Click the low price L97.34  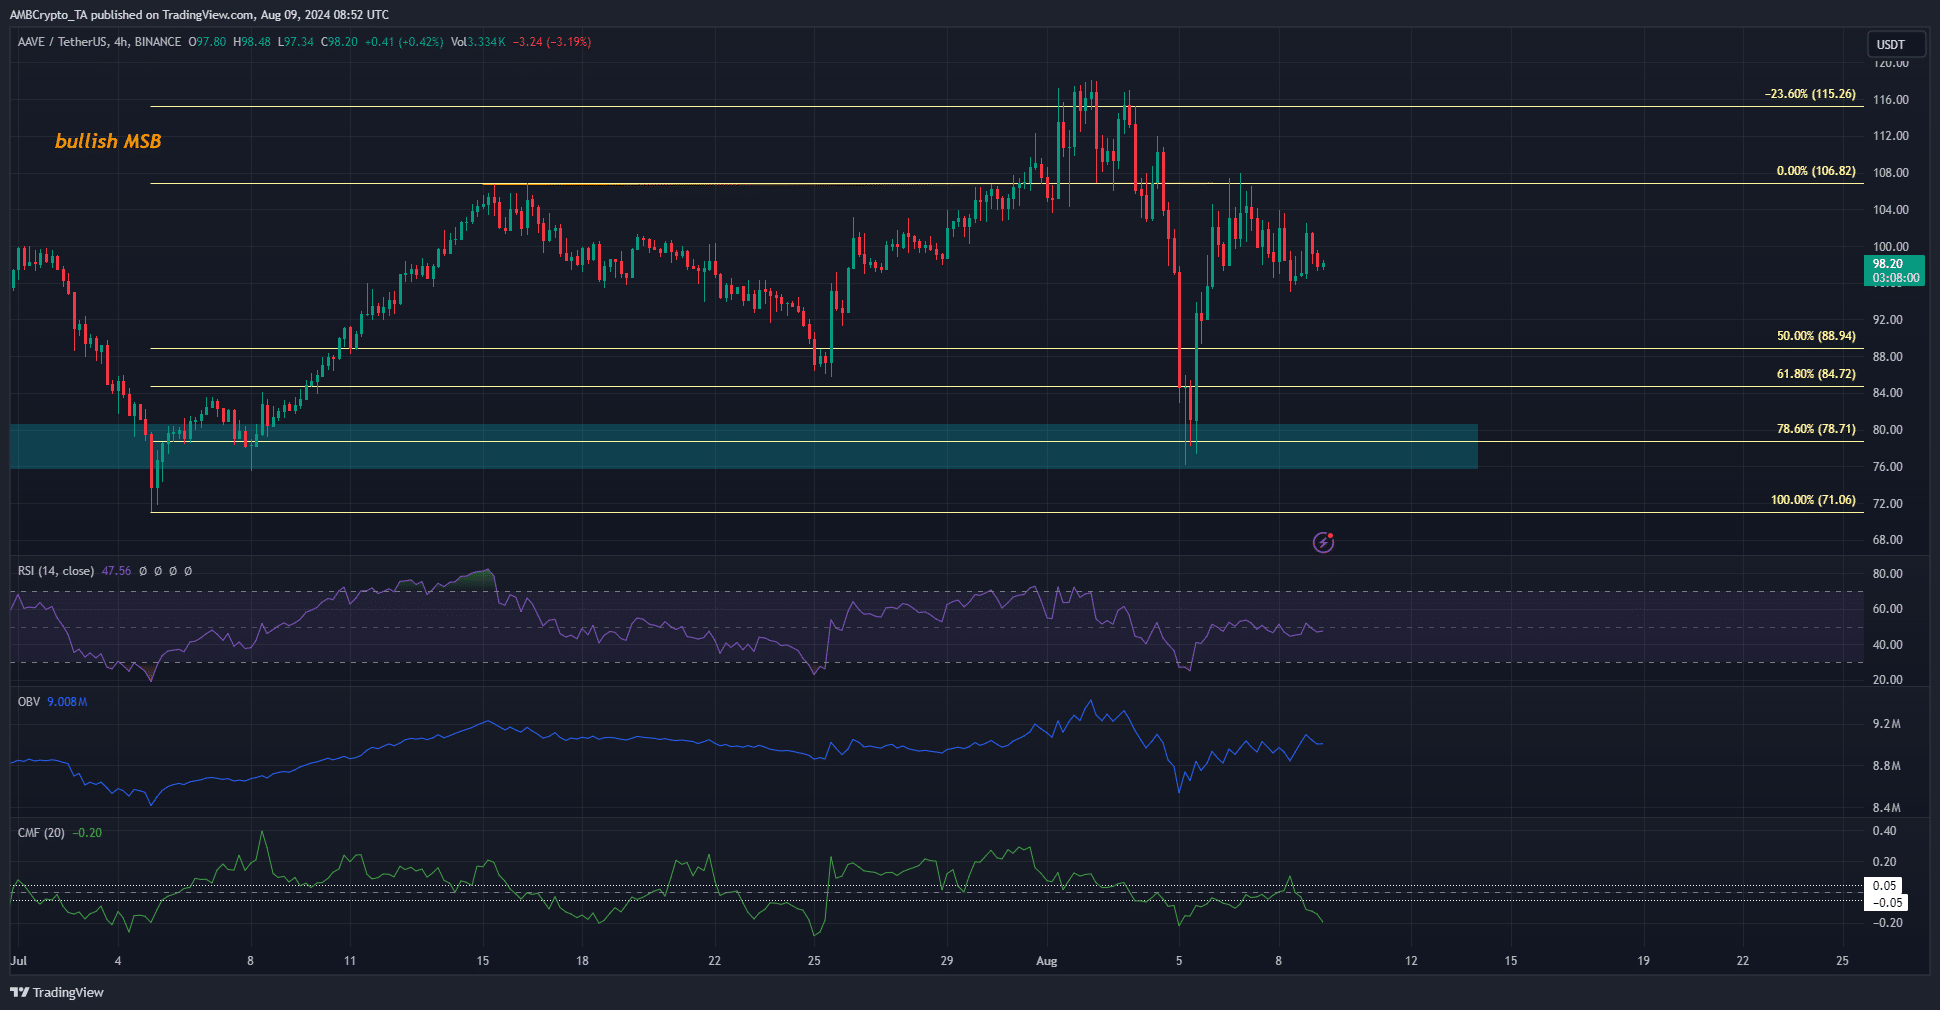pos(296,42)
